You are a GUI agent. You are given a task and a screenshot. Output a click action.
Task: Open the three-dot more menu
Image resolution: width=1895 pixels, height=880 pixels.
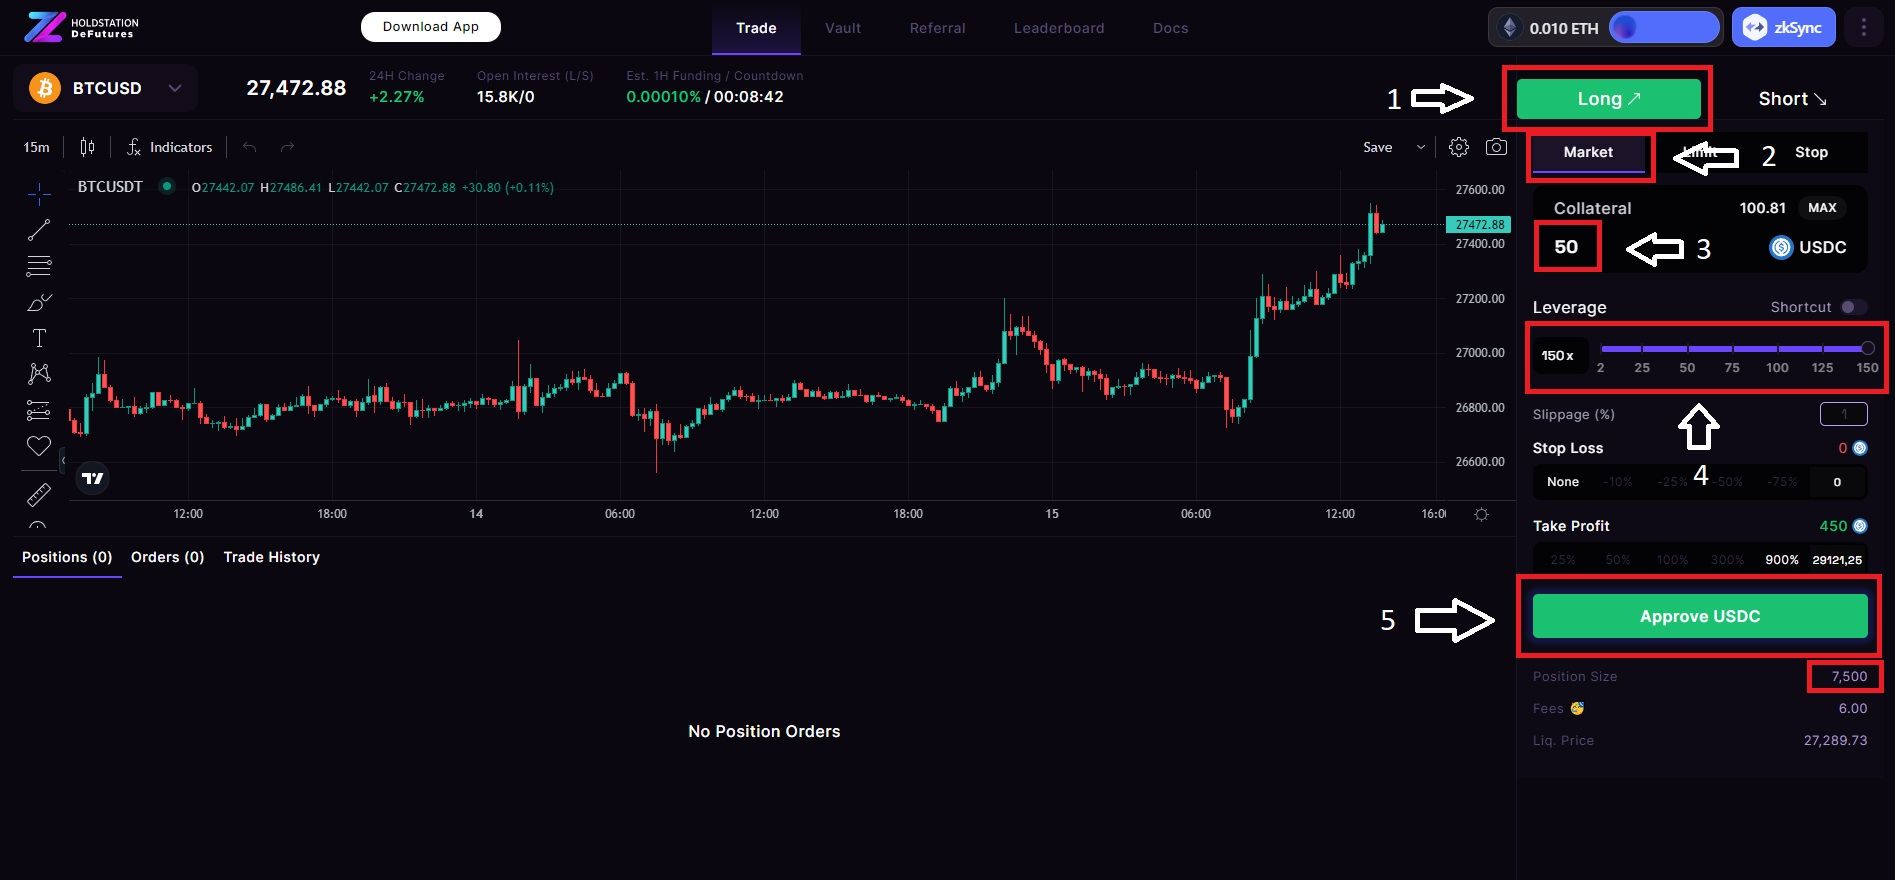point(1863,28)
